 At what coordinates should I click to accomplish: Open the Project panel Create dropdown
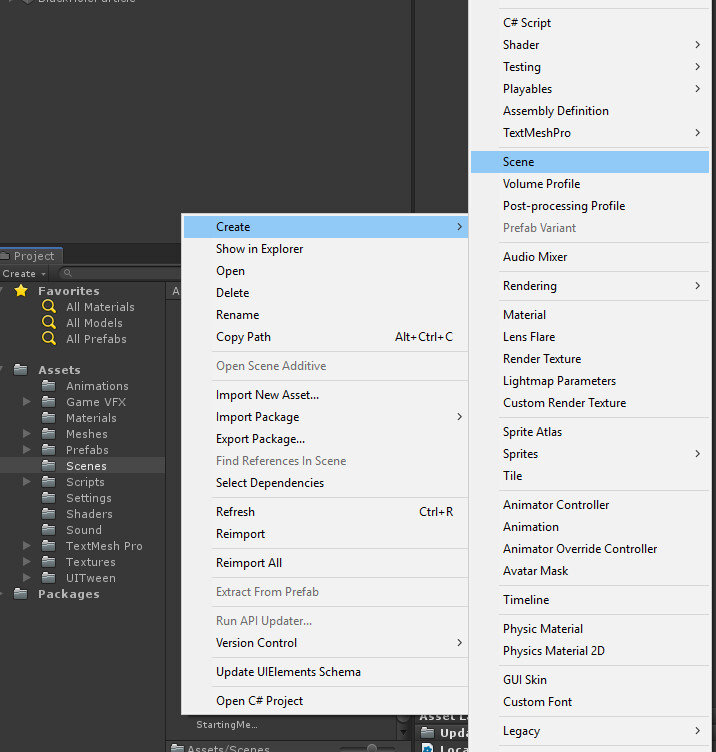click(23, 273)
